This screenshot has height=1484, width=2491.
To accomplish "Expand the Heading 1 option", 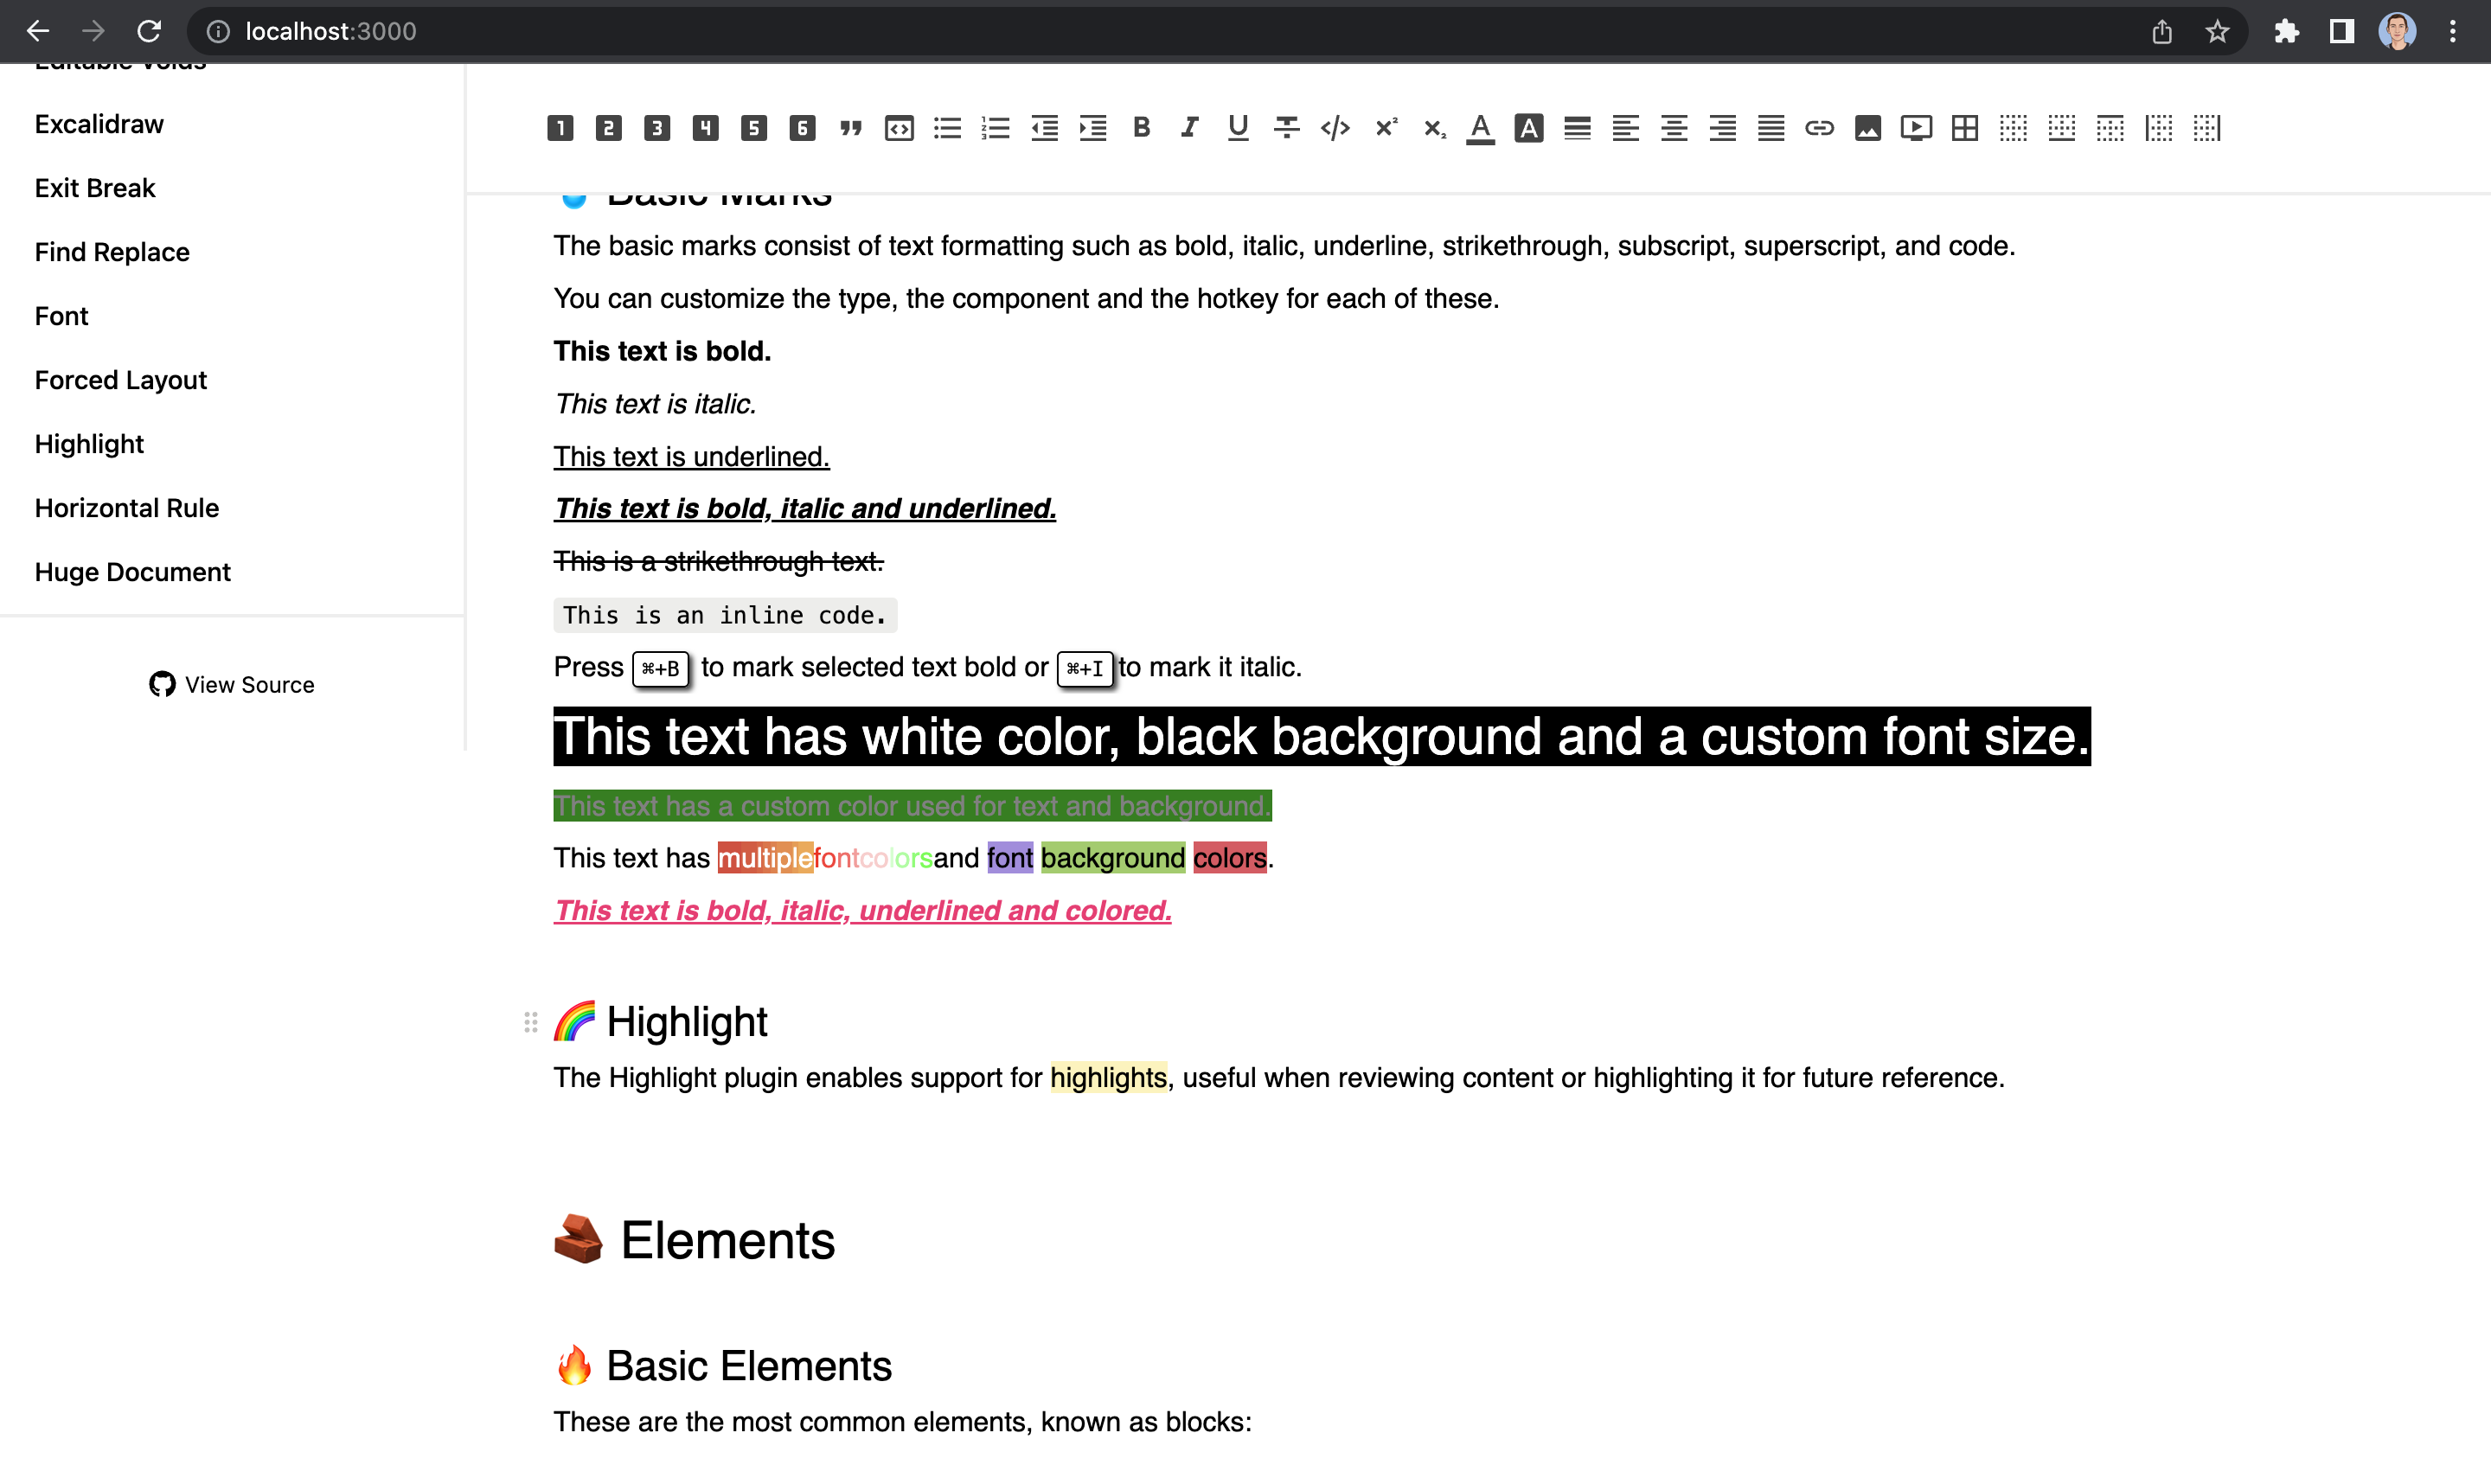I will (560, 128).
